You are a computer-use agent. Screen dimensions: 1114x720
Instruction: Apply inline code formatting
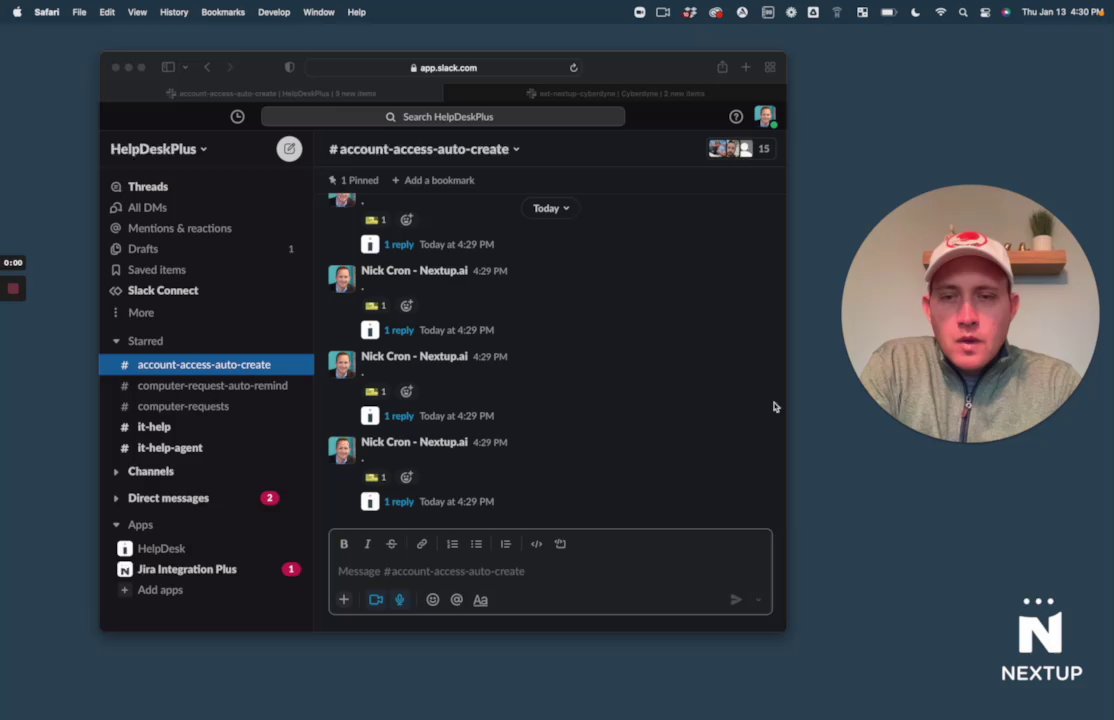coord(536,544)
